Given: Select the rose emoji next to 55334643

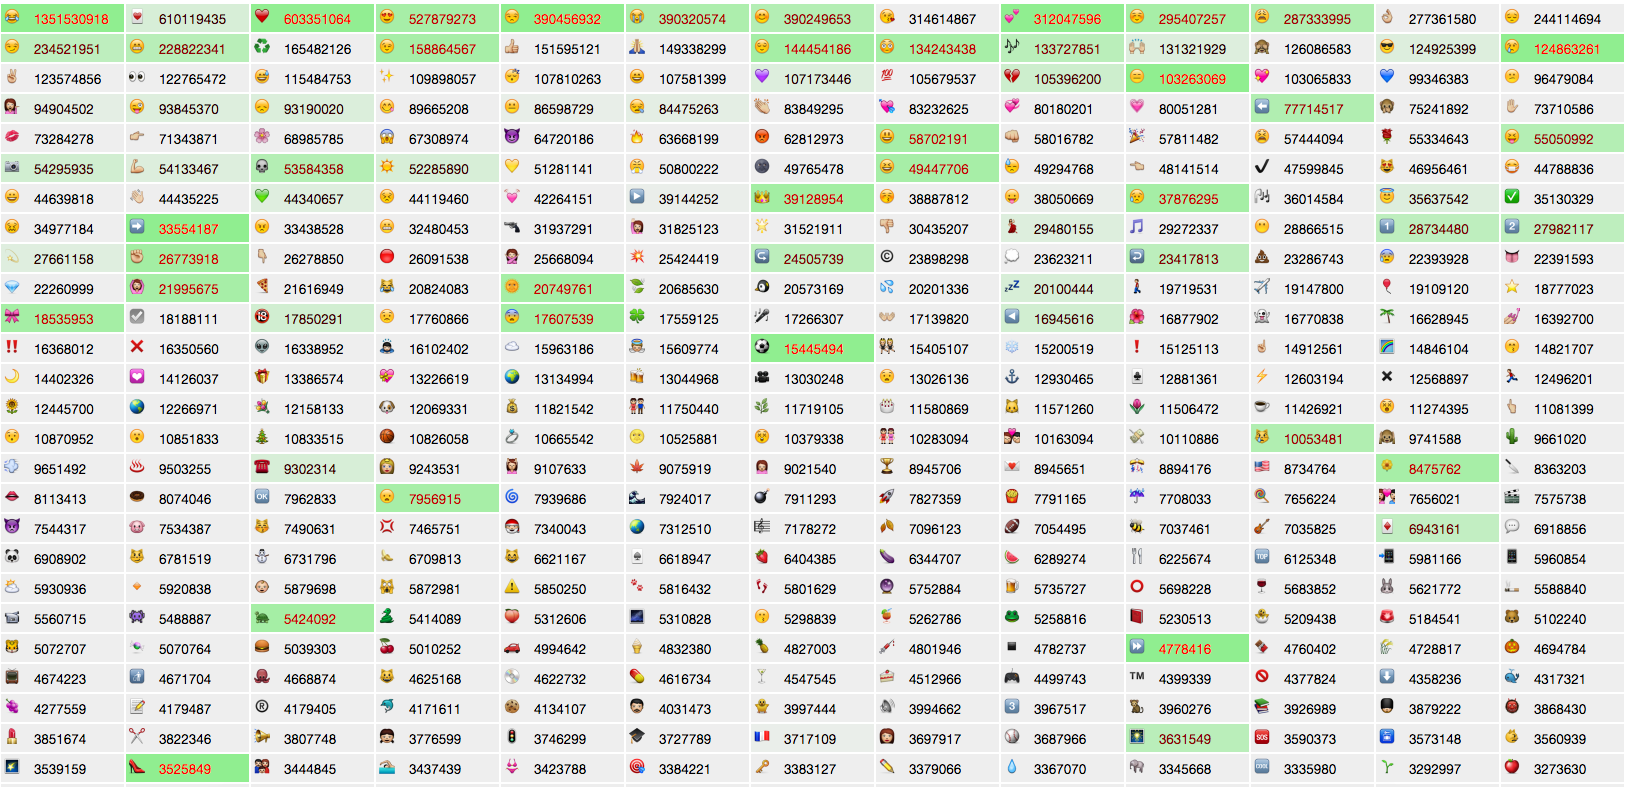Looking at the screenshot, I should (1387, 137).
